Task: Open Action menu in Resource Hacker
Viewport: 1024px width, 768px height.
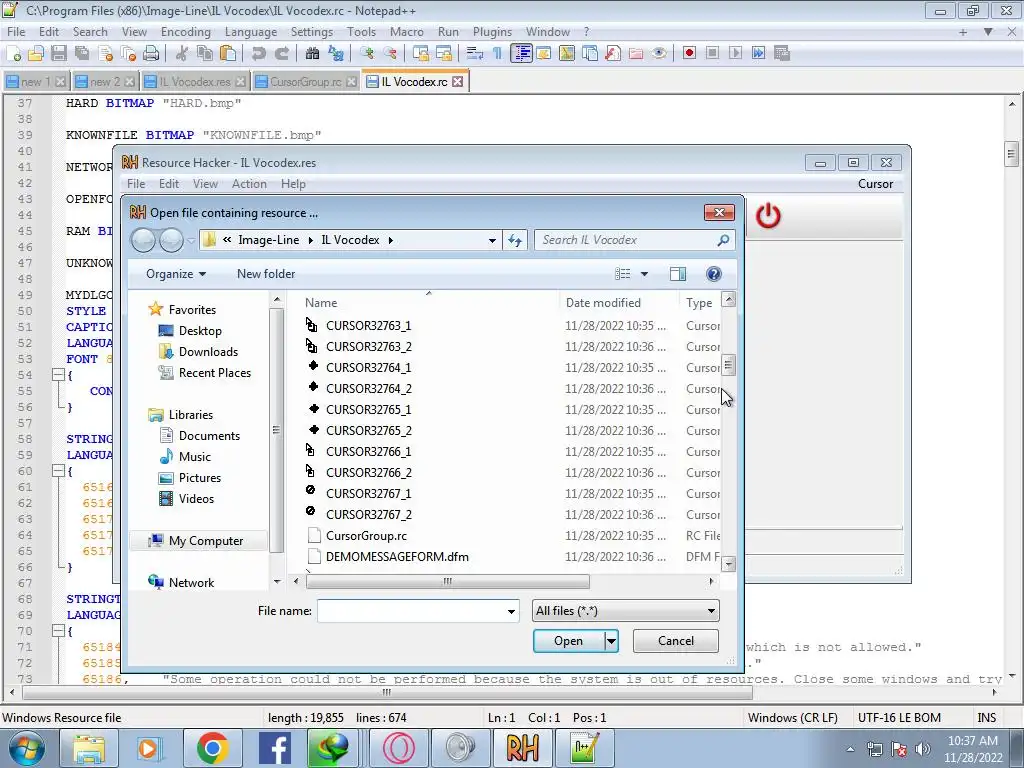Action: pyautogui.click(x=249, y=184)
